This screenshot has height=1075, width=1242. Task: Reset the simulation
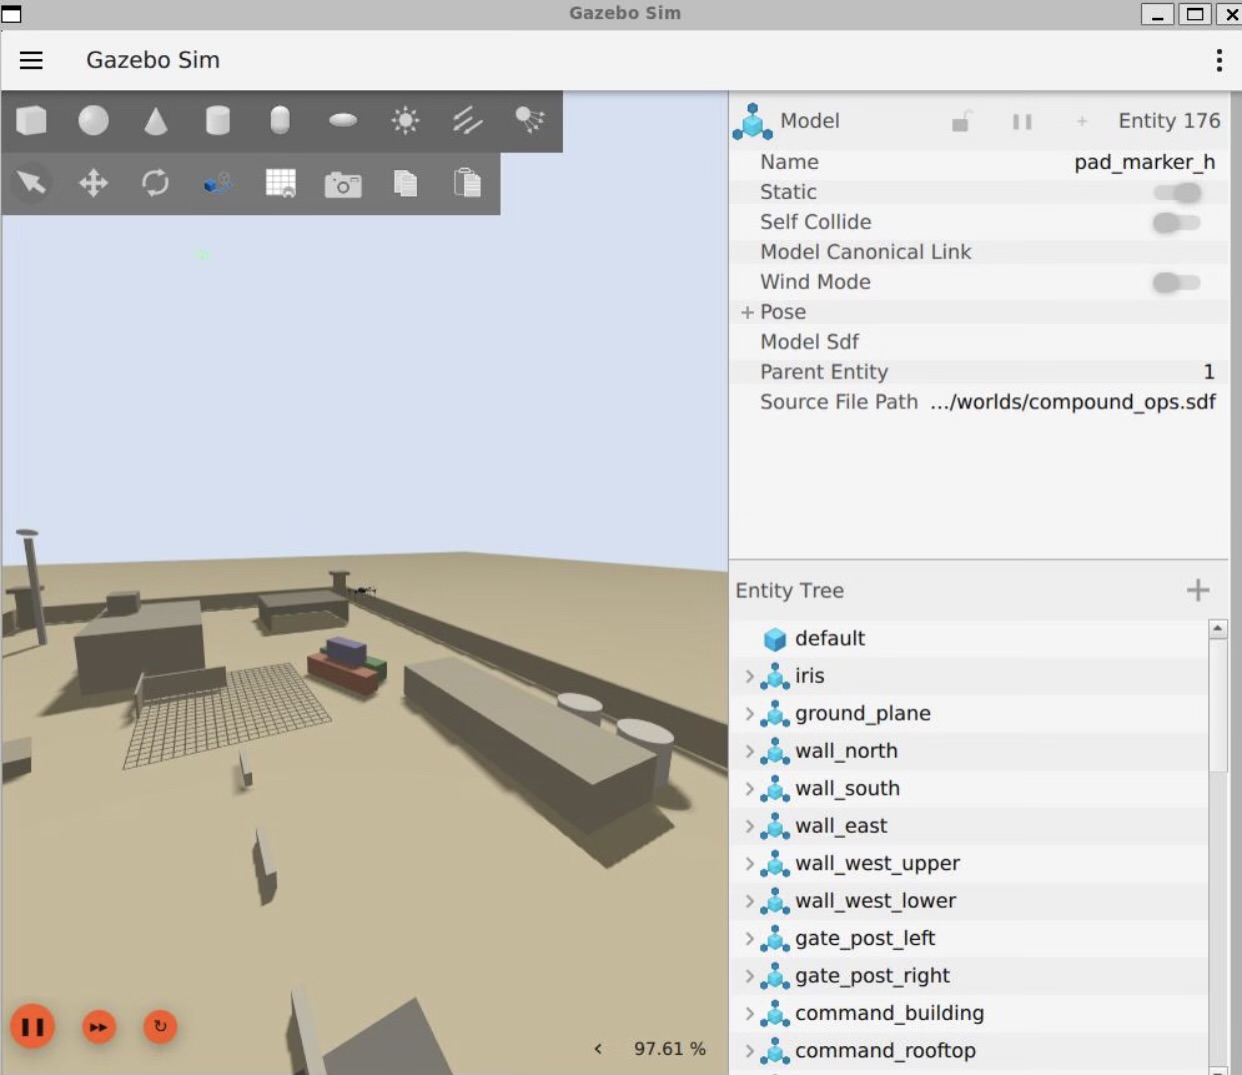click(160, 1026)
